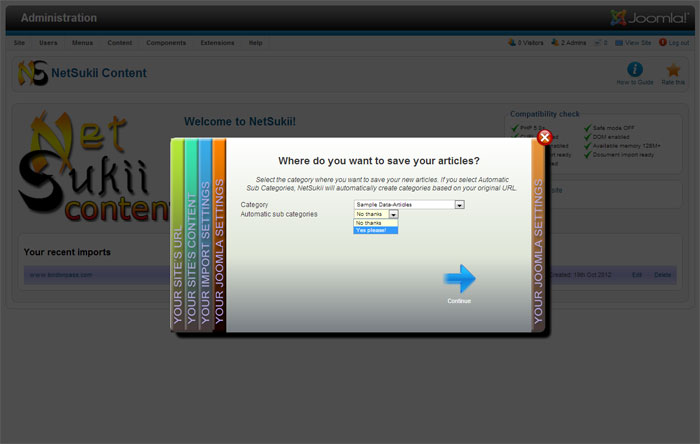Click the 2 Admins indicator
Viewport: 700px width, 444px height.
568,43
